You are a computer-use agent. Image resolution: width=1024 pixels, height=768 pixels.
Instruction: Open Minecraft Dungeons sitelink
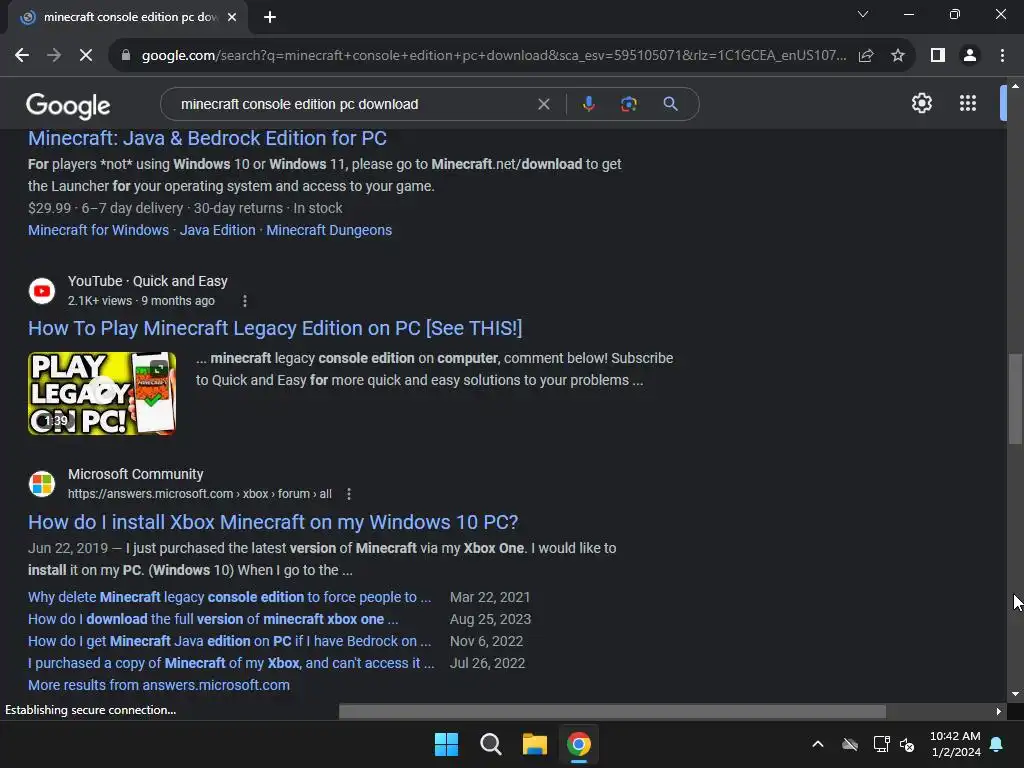(x=329, y=231)
